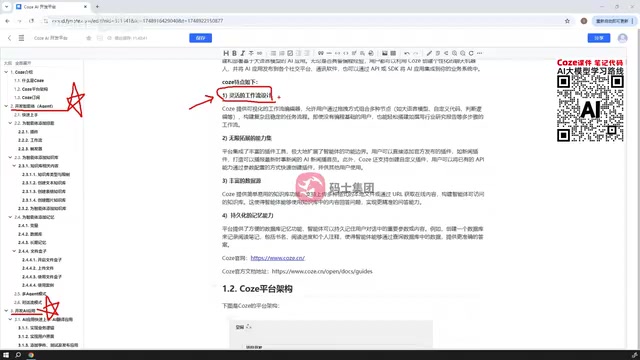Click the blue 保存 save button

[200, 38]
